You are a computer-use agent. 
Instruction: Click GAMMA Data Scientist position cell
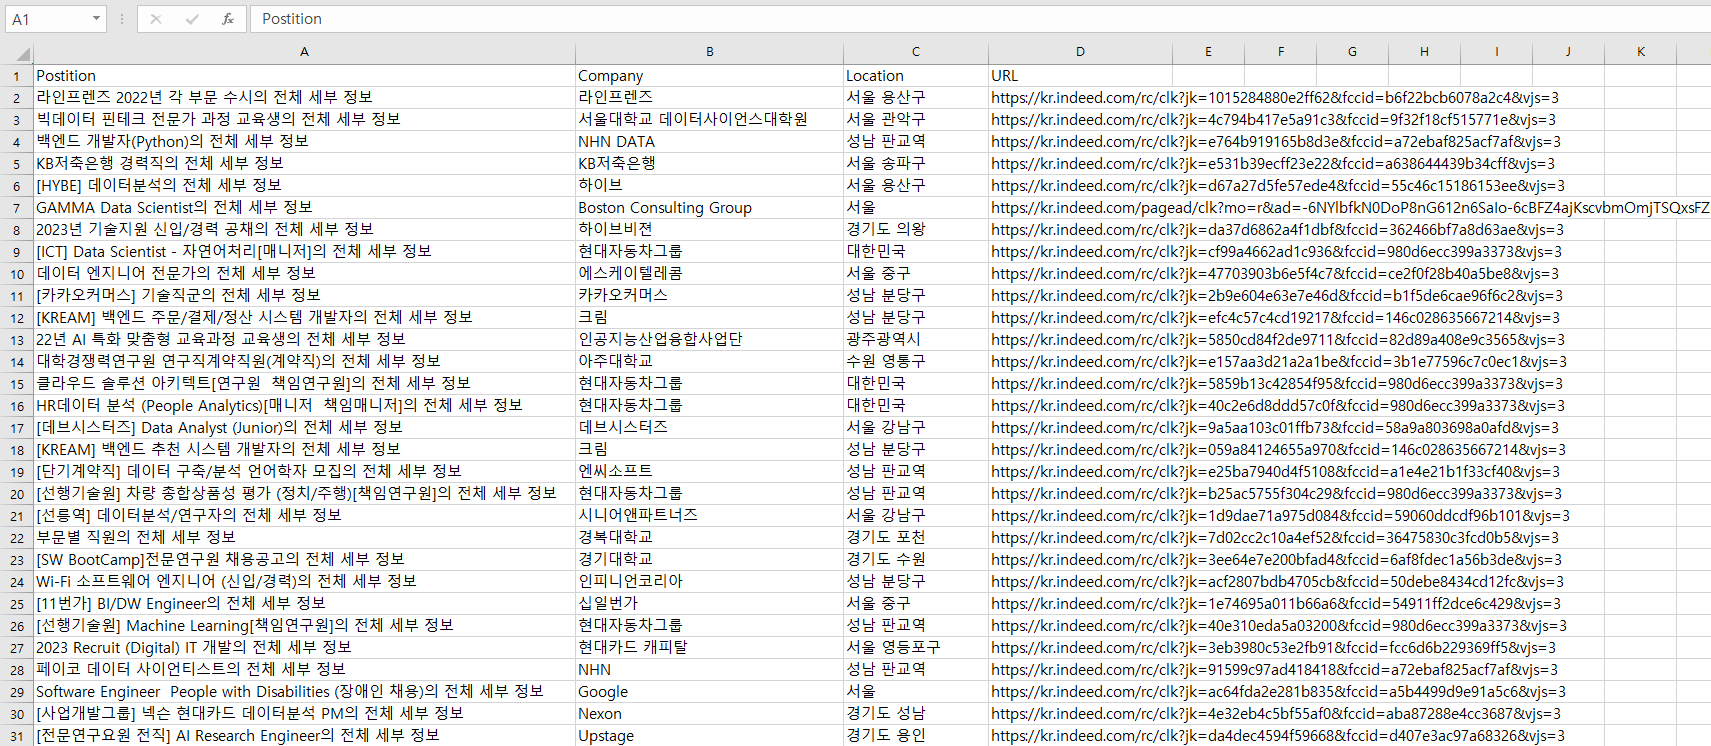(x=304, y=208)
